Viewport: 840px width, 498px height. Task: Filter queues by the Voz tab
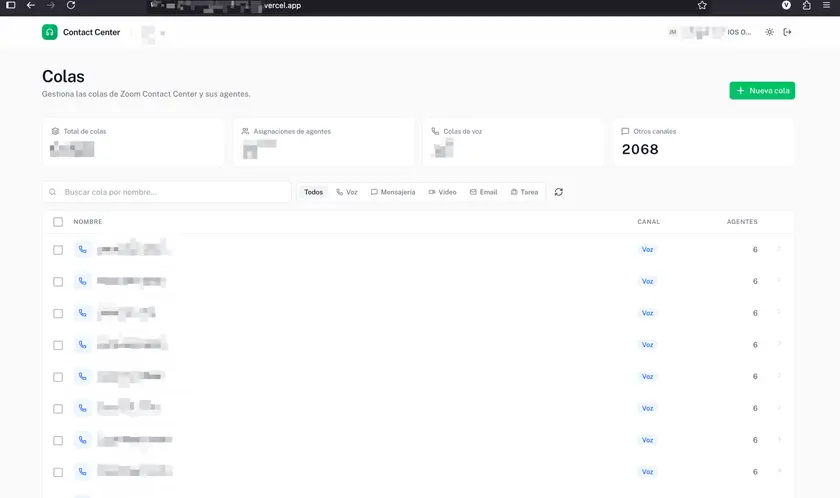click(347, 192)
